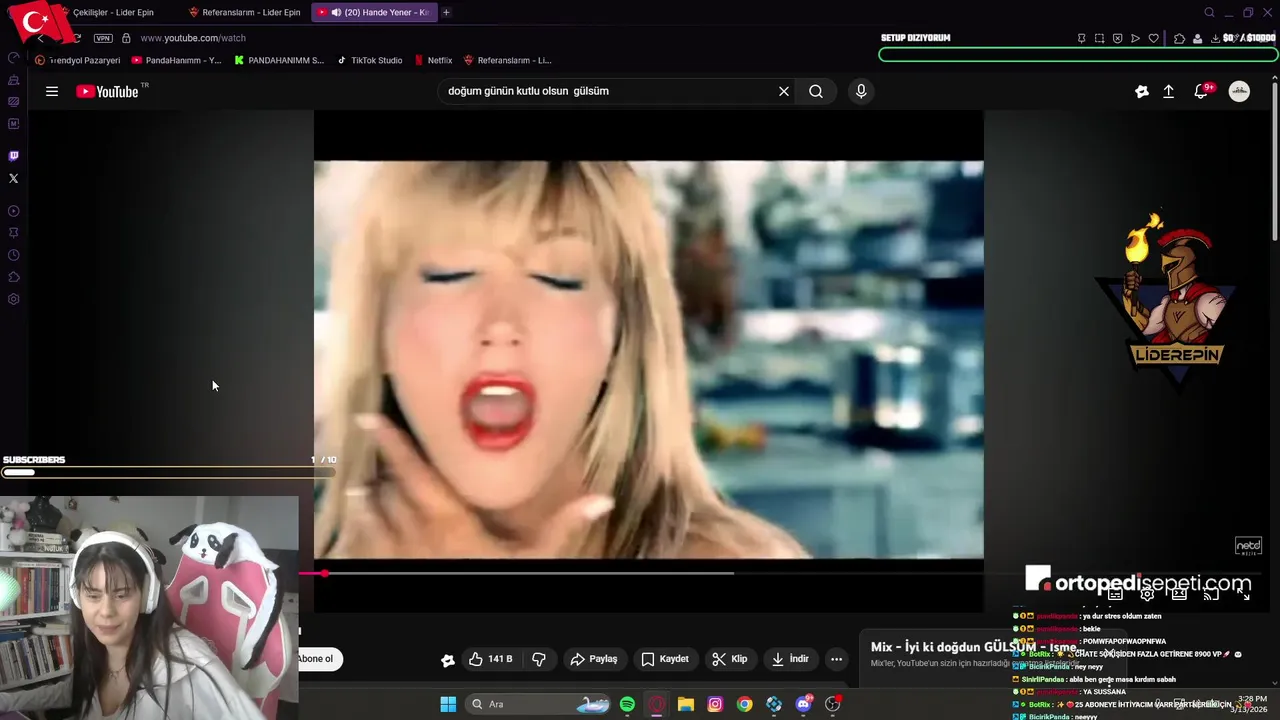The image size is (1280, 720).
Task: Run search with magnifier button
Action: click(x=816, y=91)
